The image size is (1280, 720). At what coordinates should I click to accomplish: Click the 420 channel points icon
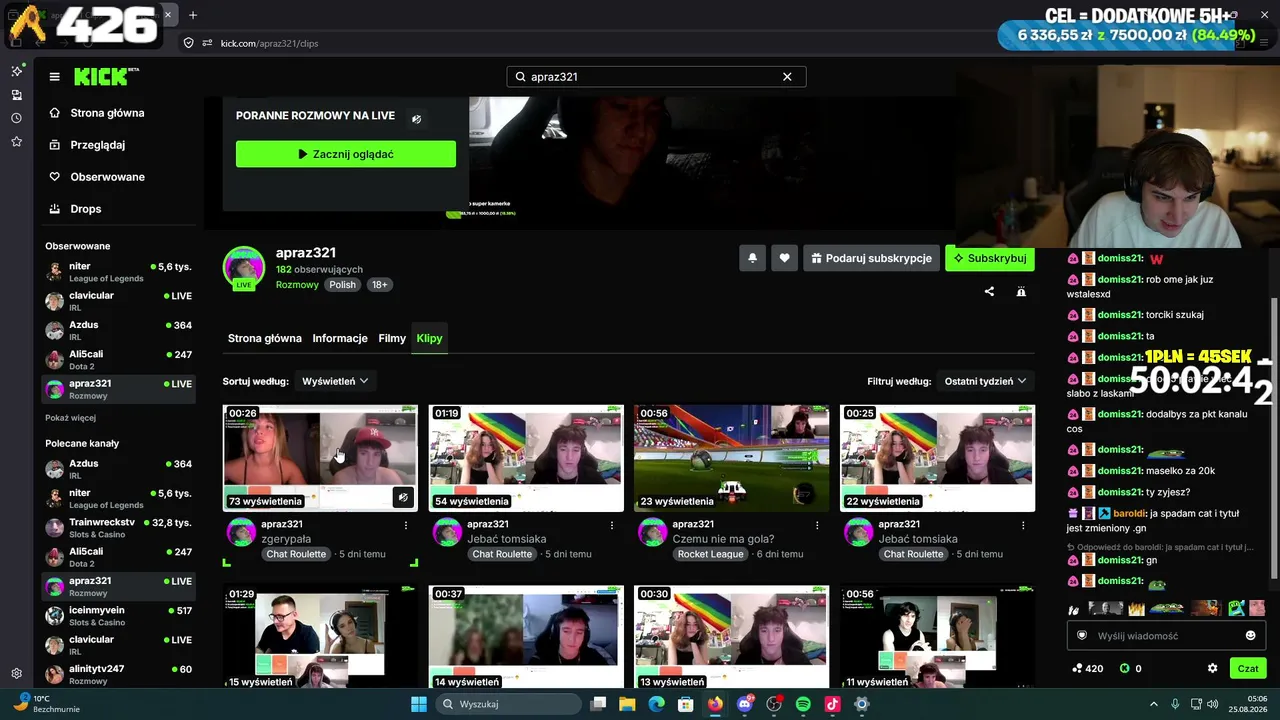1077,668
